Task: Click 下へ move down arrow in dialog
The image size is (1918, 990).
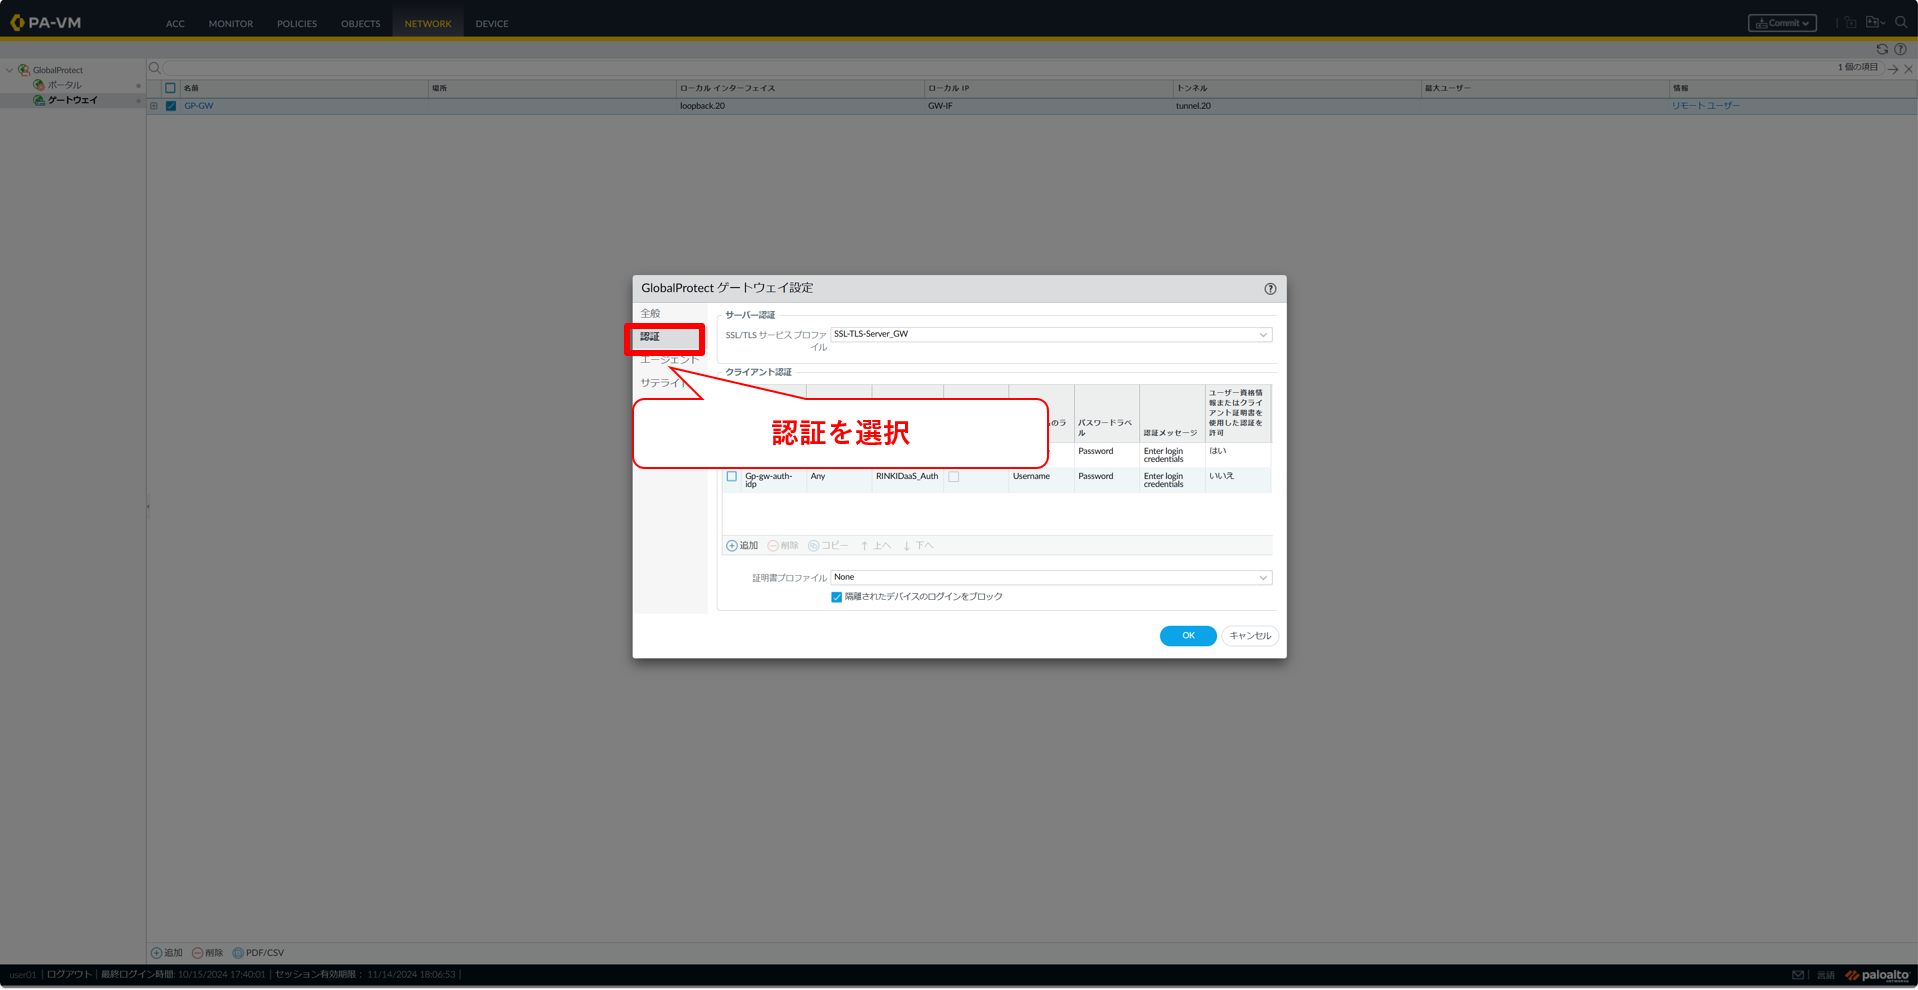Action: [907, 546]
